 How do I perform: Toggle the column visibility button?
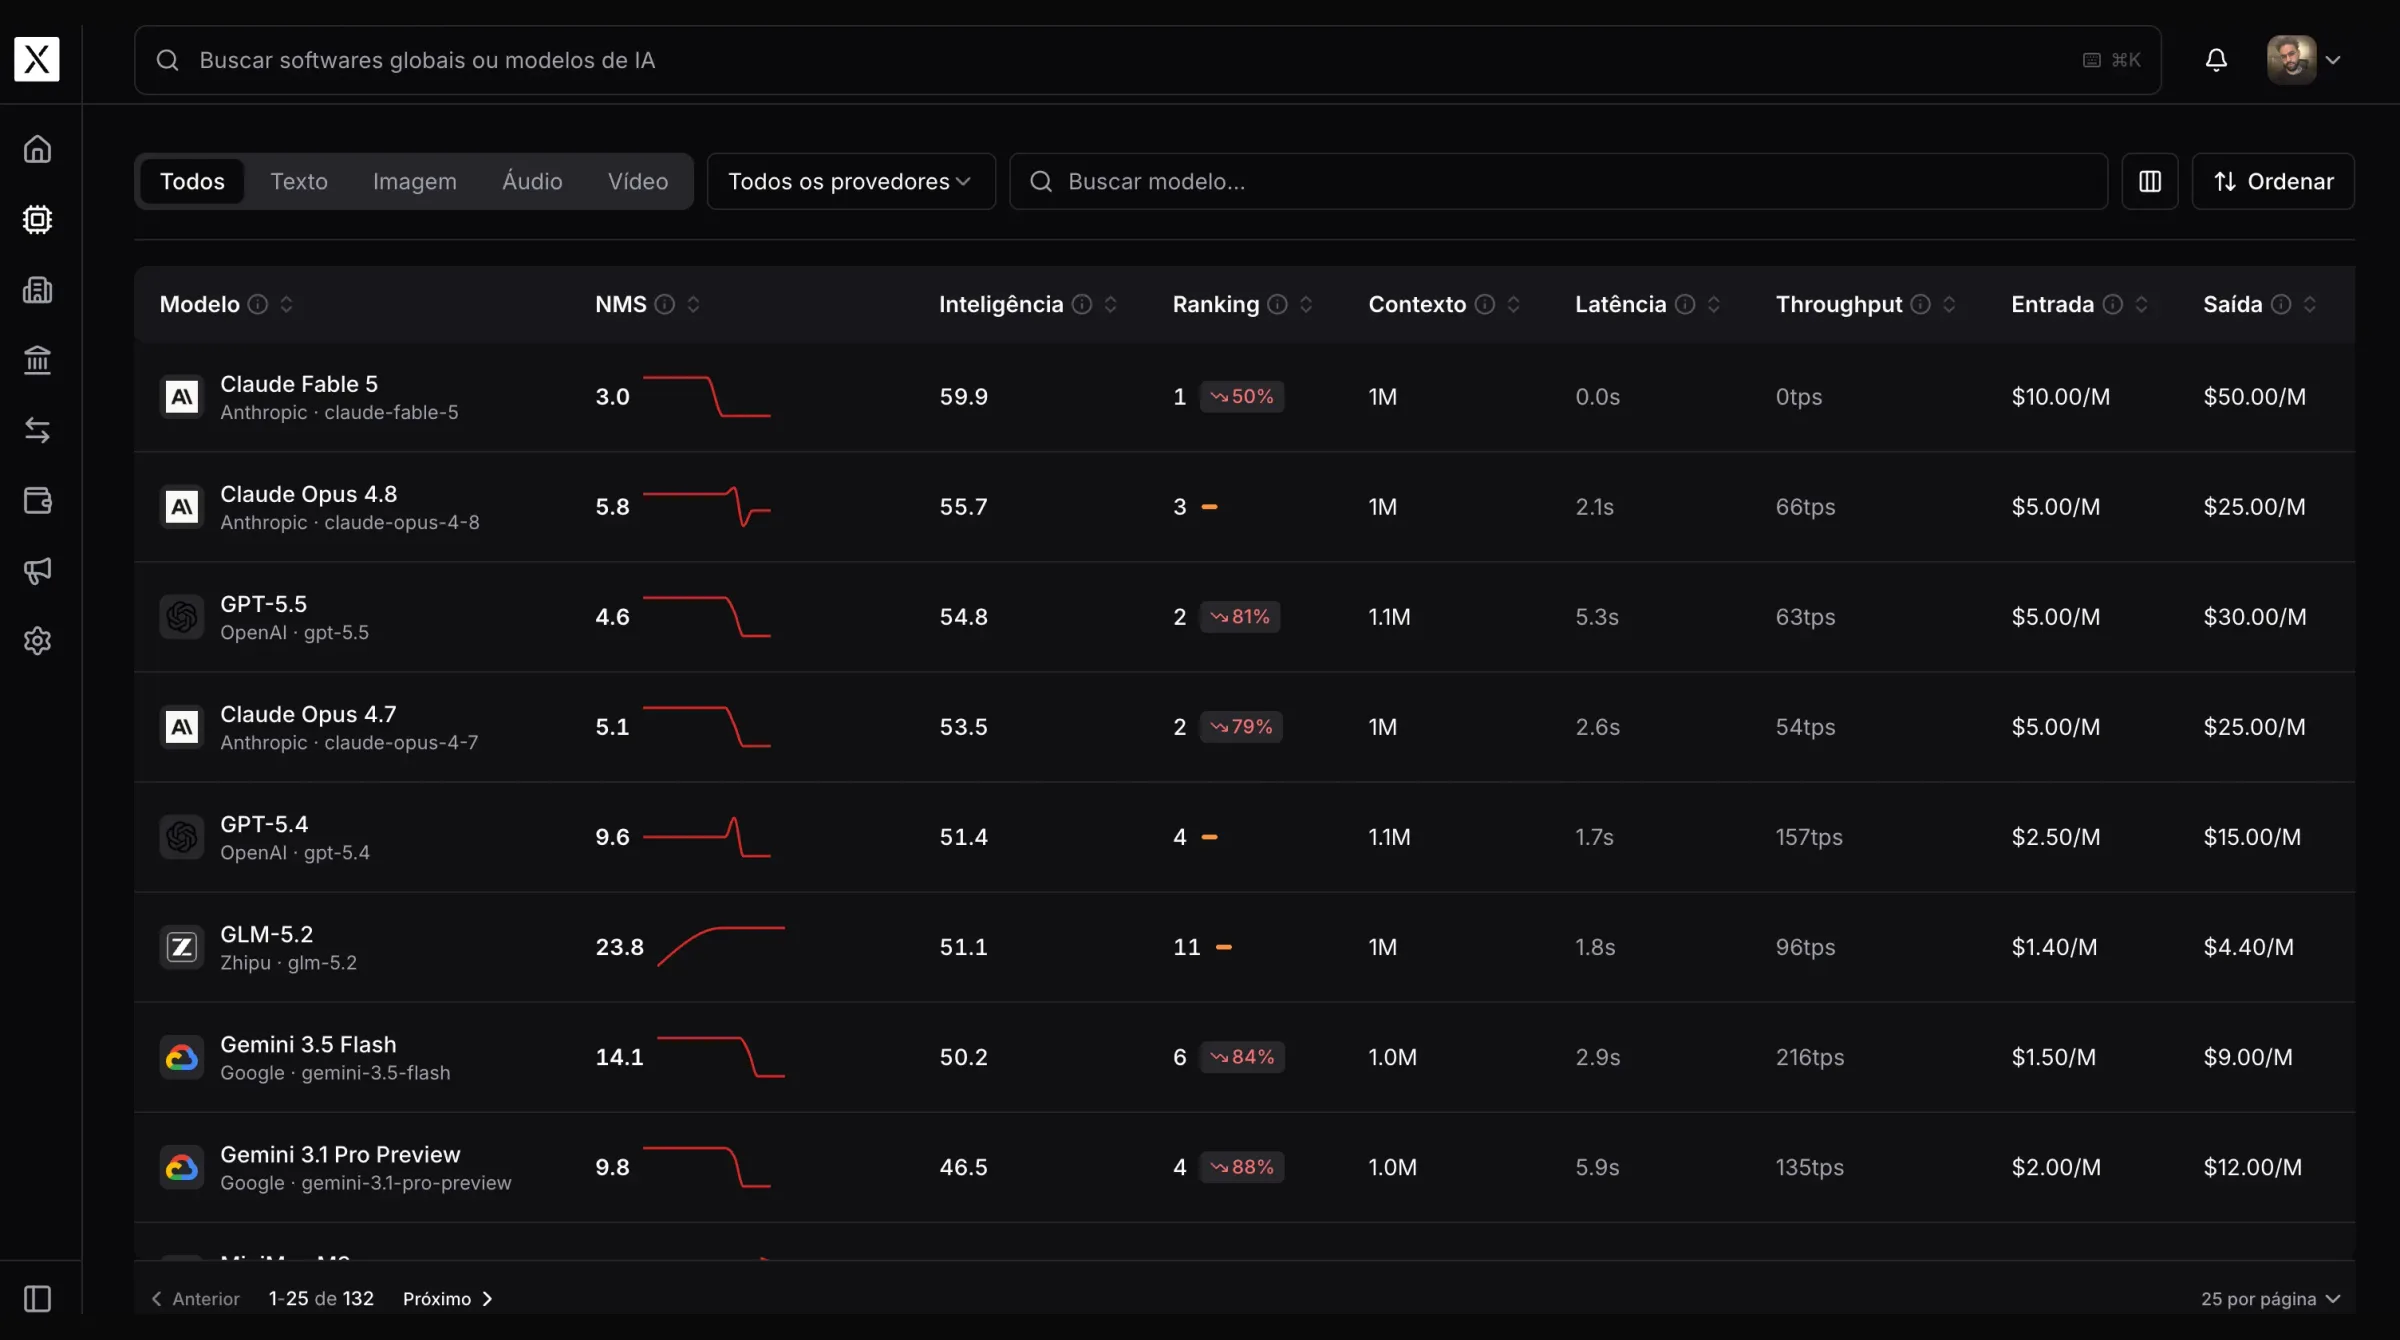[2150, 181]
